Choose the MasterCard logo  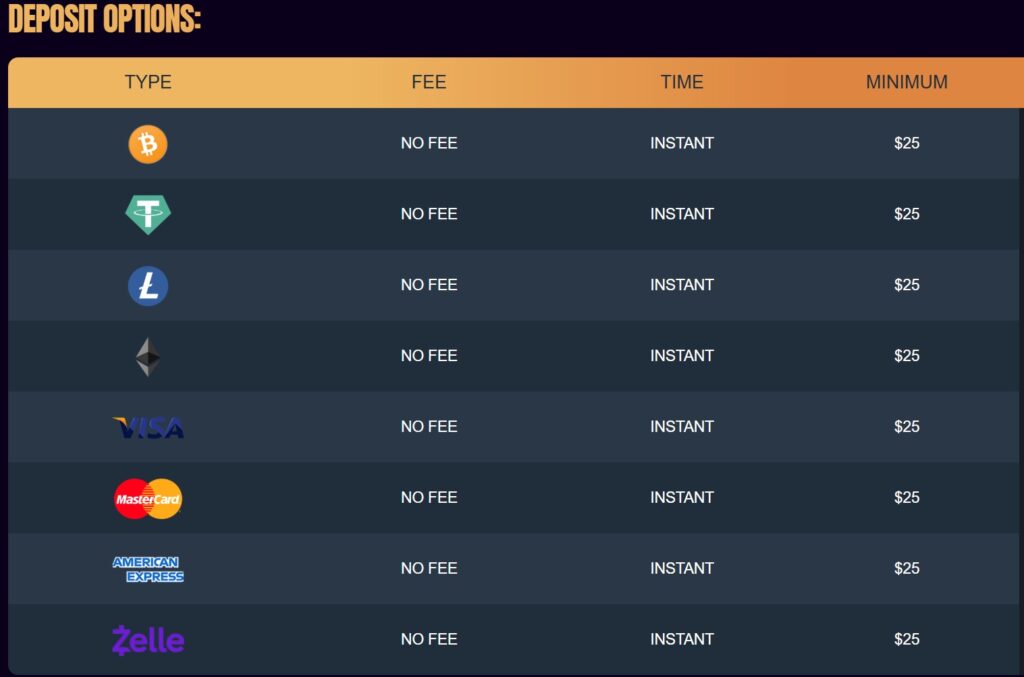tap(148, 499)
